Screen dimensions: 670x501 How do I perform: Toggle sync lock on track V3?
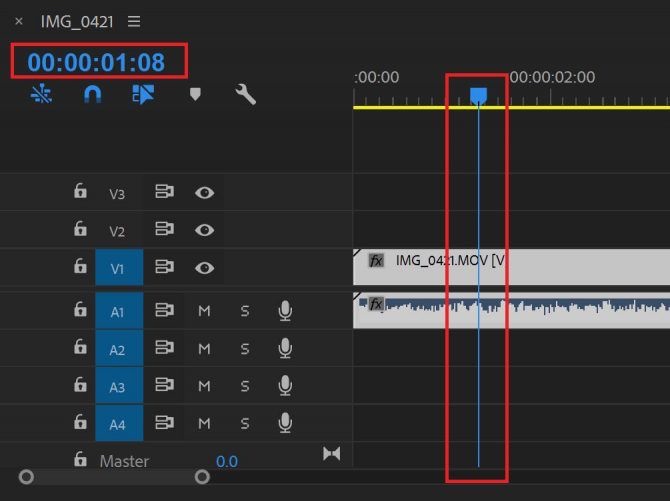pyautogui.click(x=164, y=193)
